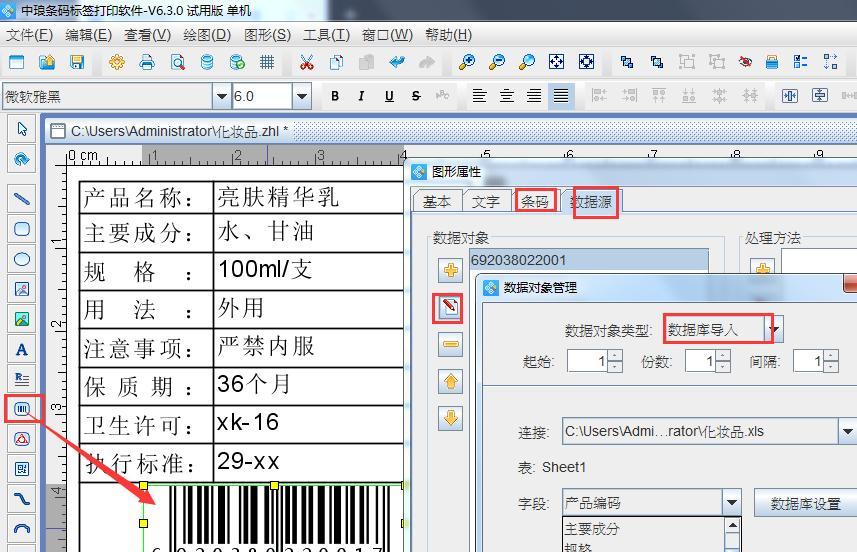The width and height of the screenshot is (857, 552).
Task: Edit the data object with the pencil button
Action: coord(450,307)
